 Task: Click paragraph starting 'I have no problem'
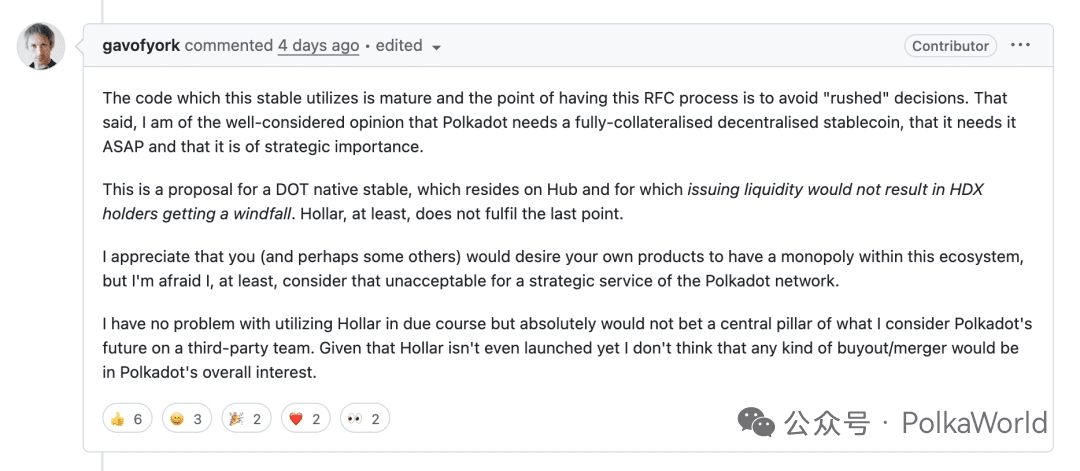click(567, 349)
